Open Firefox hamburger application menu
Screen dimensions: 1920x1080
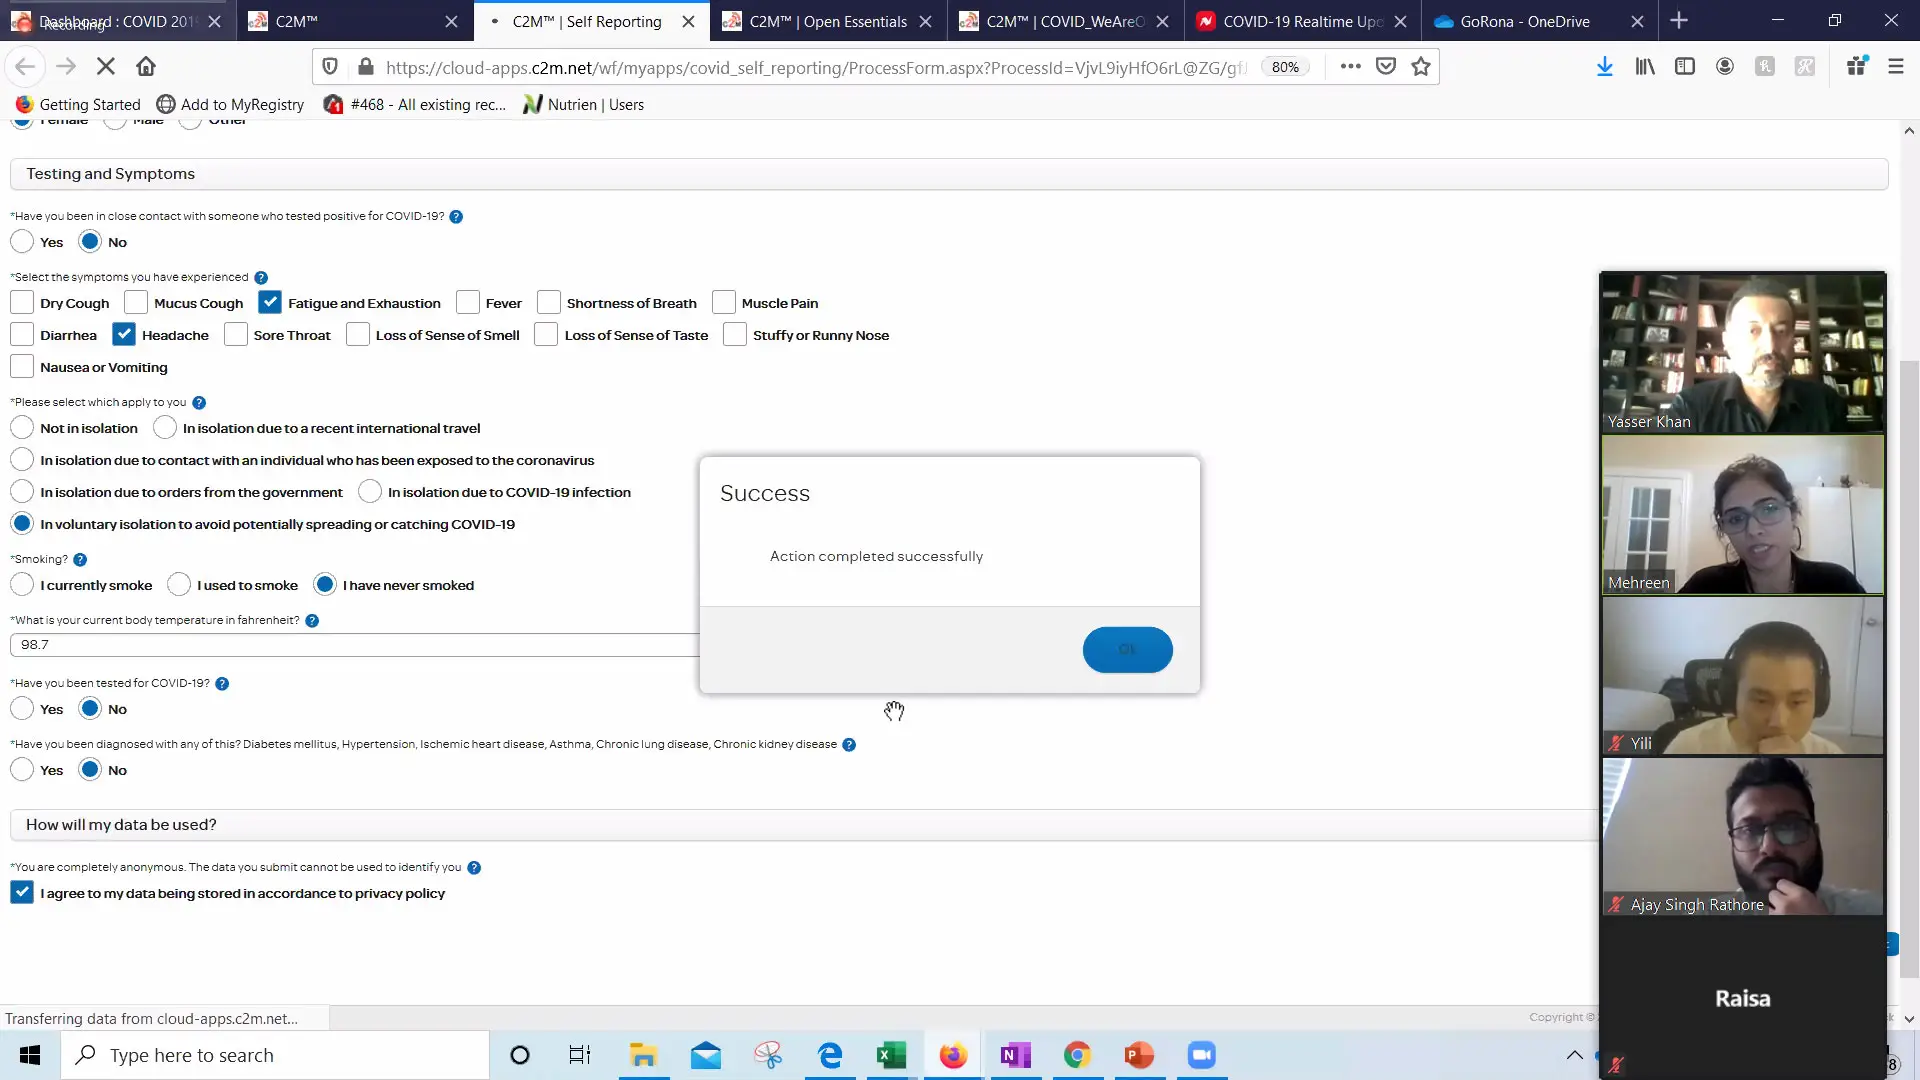[x=1895, y=67]
